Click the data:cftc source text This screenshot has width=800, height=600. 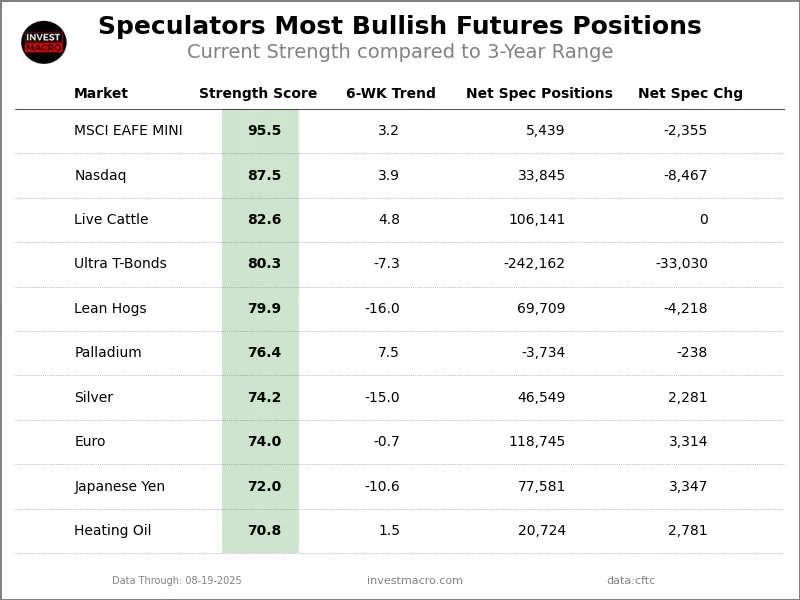click(x=631, y=581)
